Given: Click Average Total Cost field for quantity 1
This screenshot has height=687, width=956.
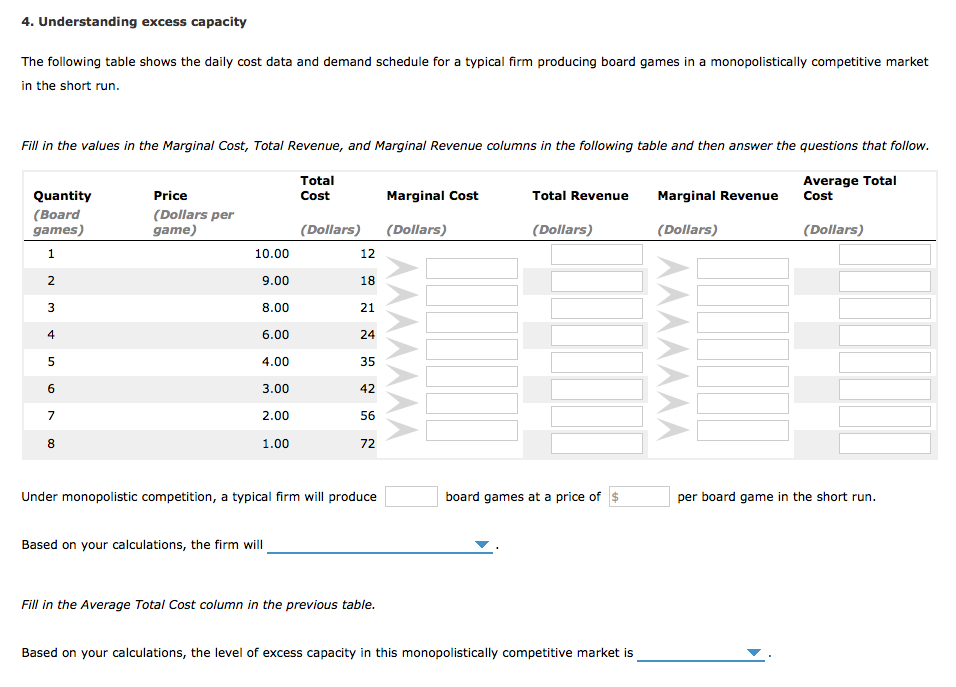Looking at the screenshot, I should click(884, 254).
